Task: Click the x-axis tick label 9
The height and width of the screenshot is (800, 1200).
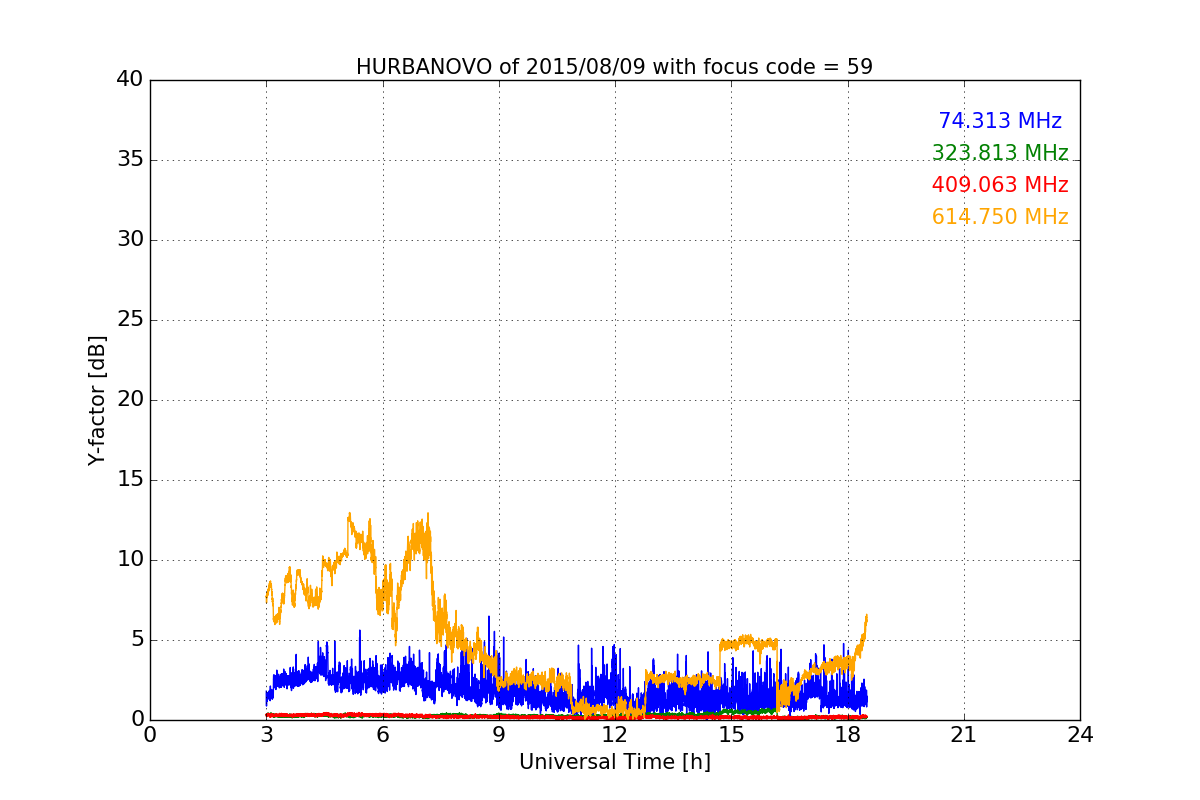Action: [498, 735]
